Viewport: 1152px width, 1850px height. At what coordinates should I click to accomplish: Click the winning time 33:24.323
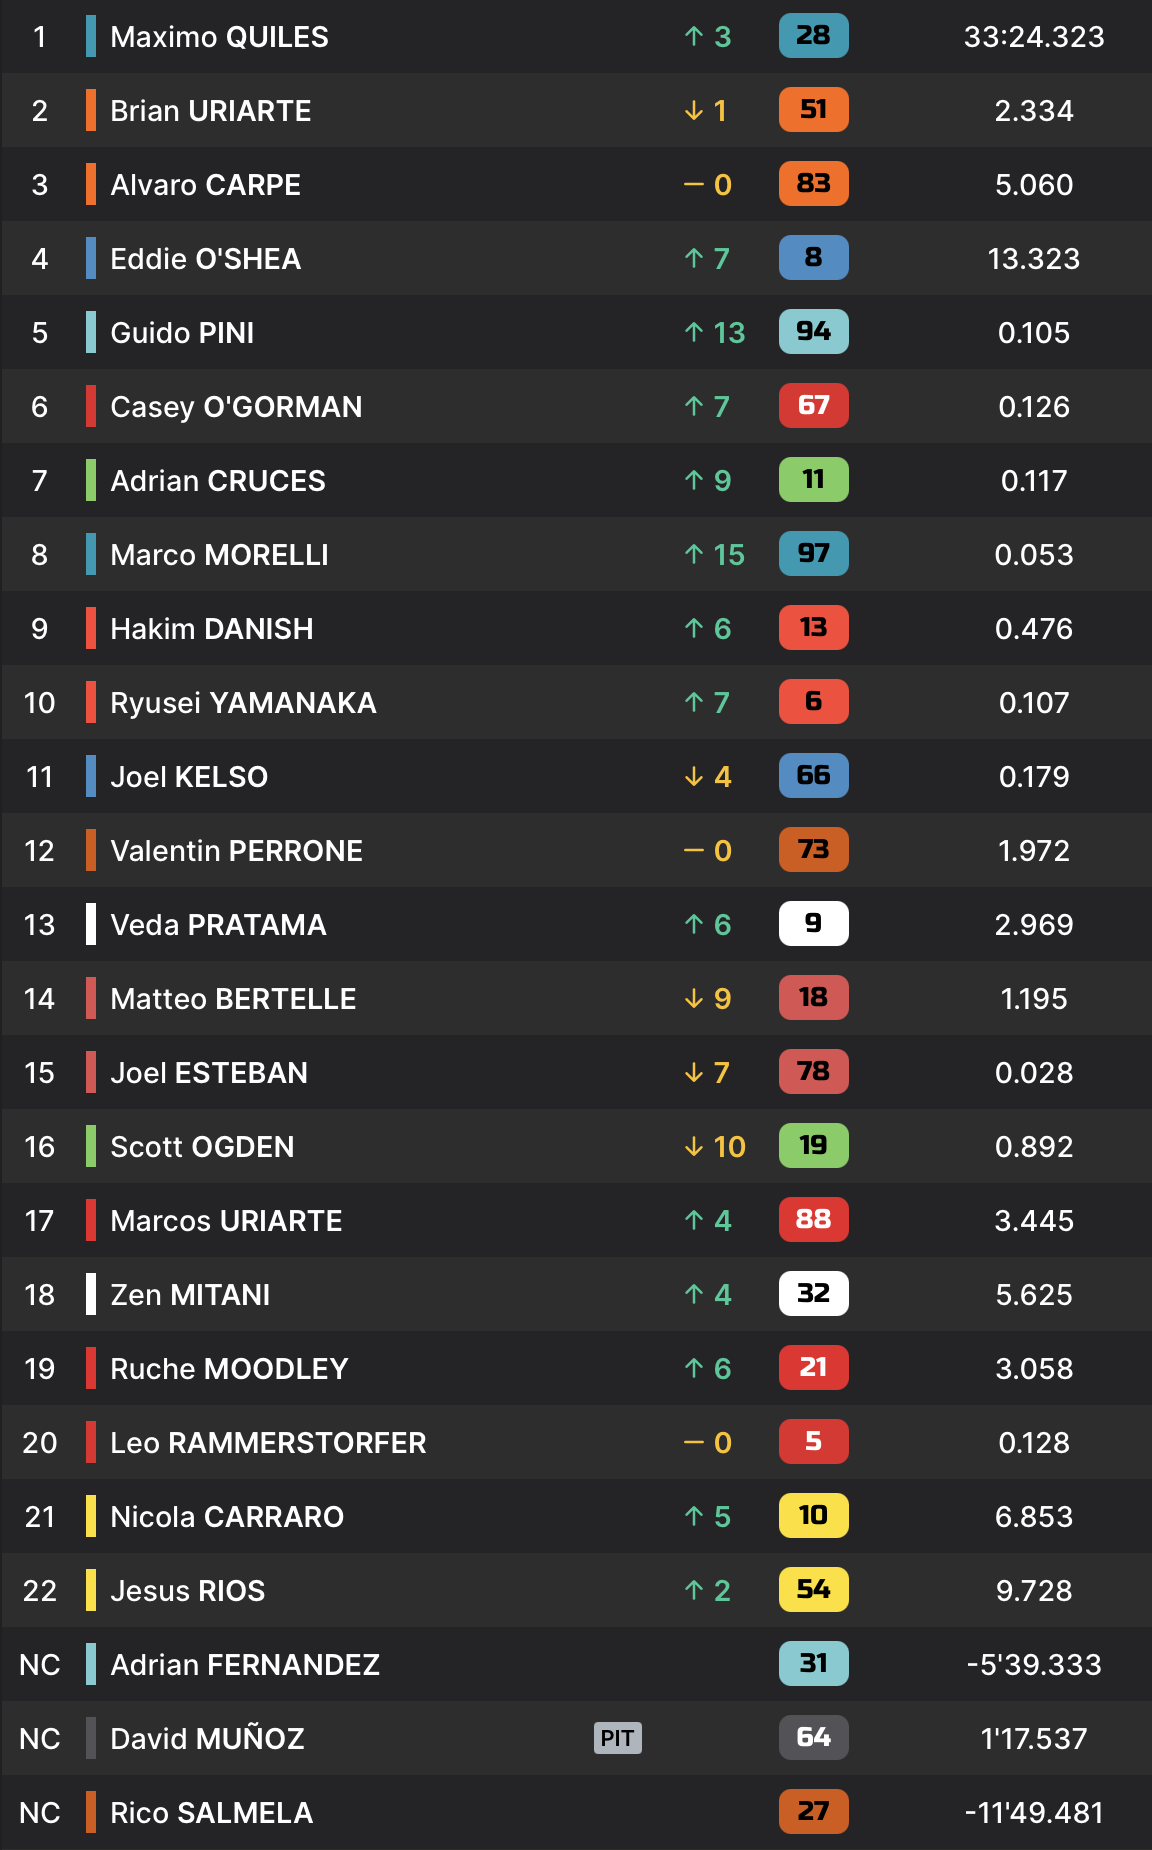1034,37
